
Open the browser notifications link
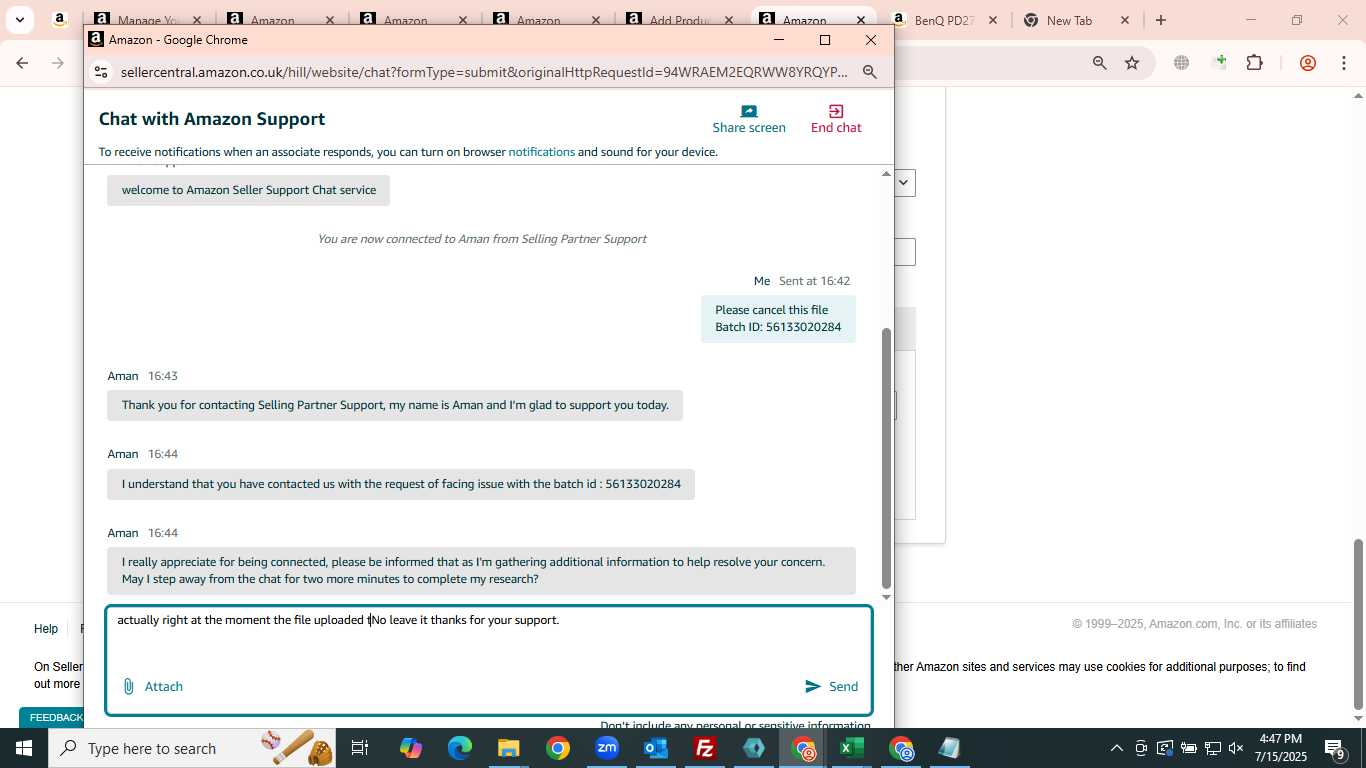(541, 152)
